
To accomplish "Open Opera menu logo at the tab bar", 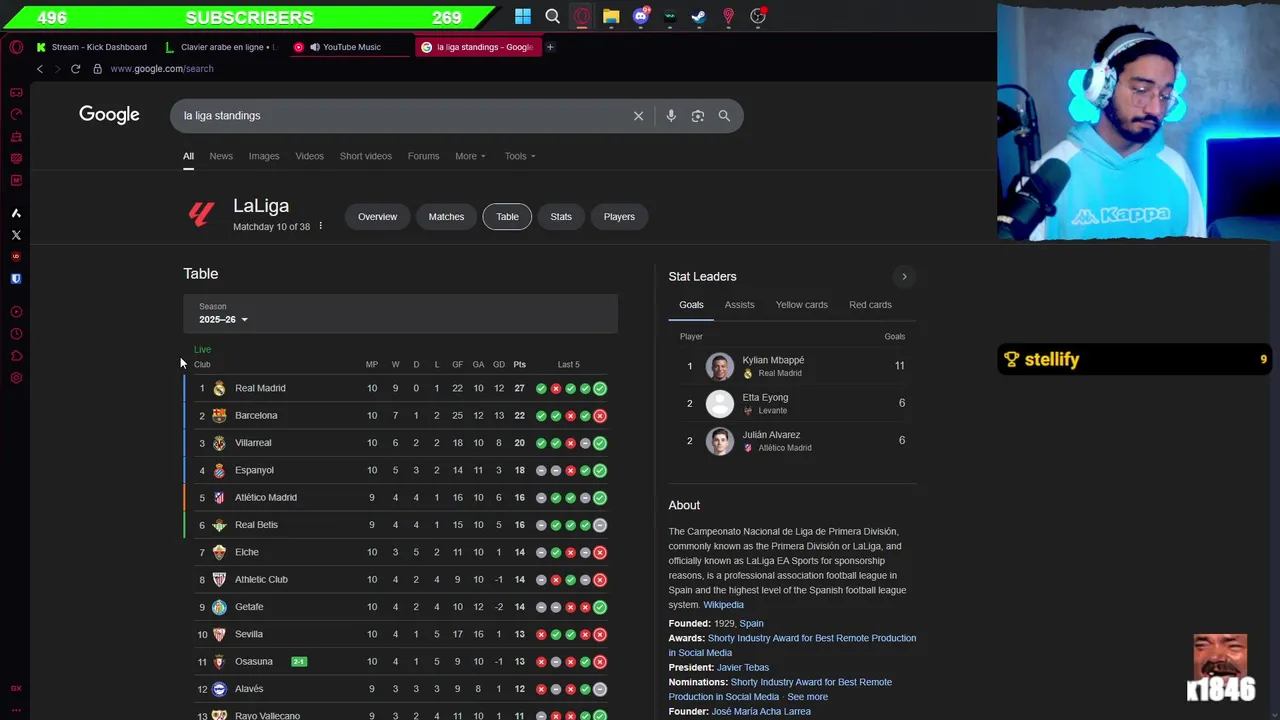I will 16,47.
